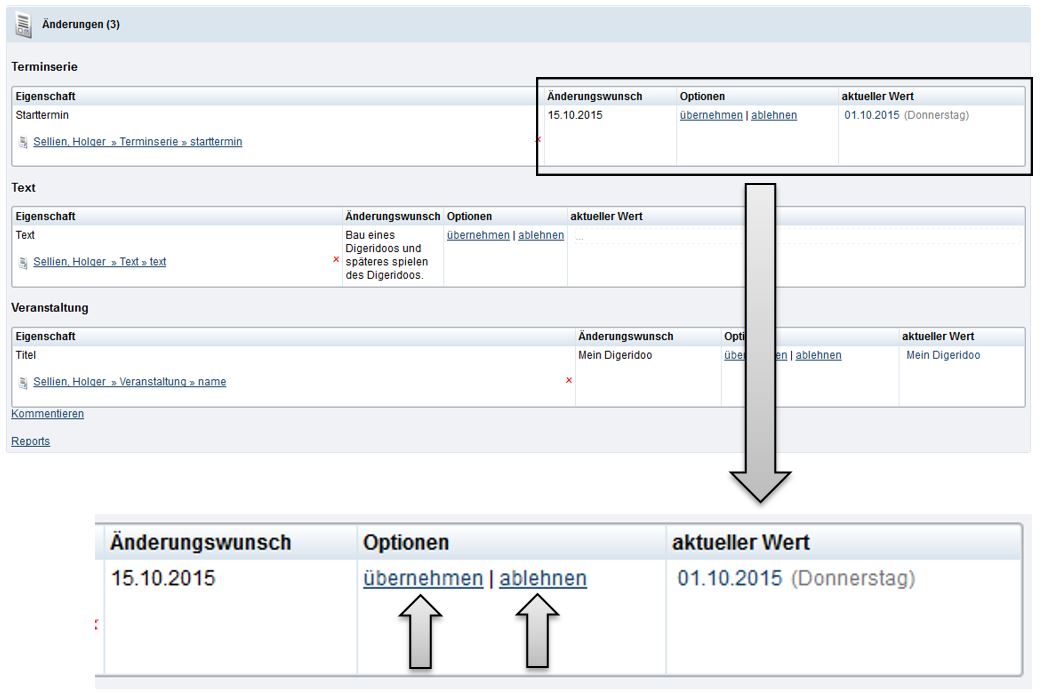Image resolution: width=1040 pixels, height=692 pixels.
Task: Click the Änderungen document icon in the header
Action: pos(23,24)
